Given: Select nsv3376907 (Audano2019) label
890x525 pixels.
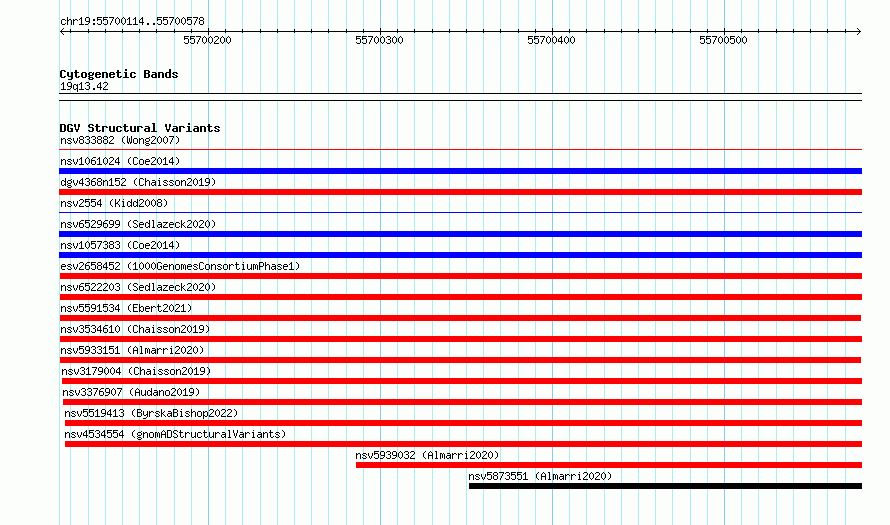Looking at the screenshot, I should [x=131, y=392].
